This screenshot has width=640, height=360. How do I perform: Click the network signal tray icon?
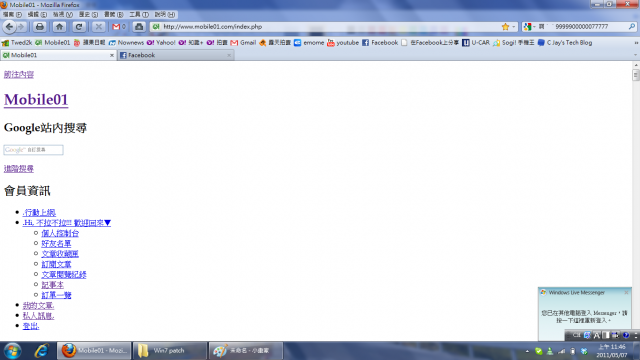(562, 351)
